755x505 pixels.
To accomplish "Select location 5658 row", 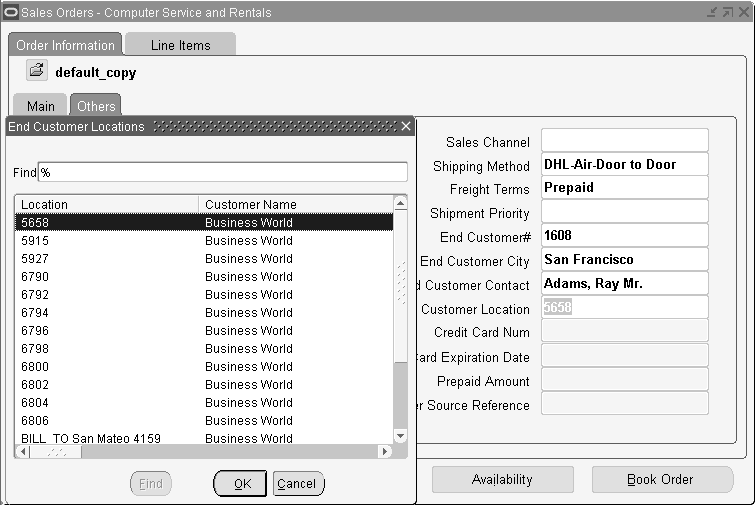I will click(204, 222).
